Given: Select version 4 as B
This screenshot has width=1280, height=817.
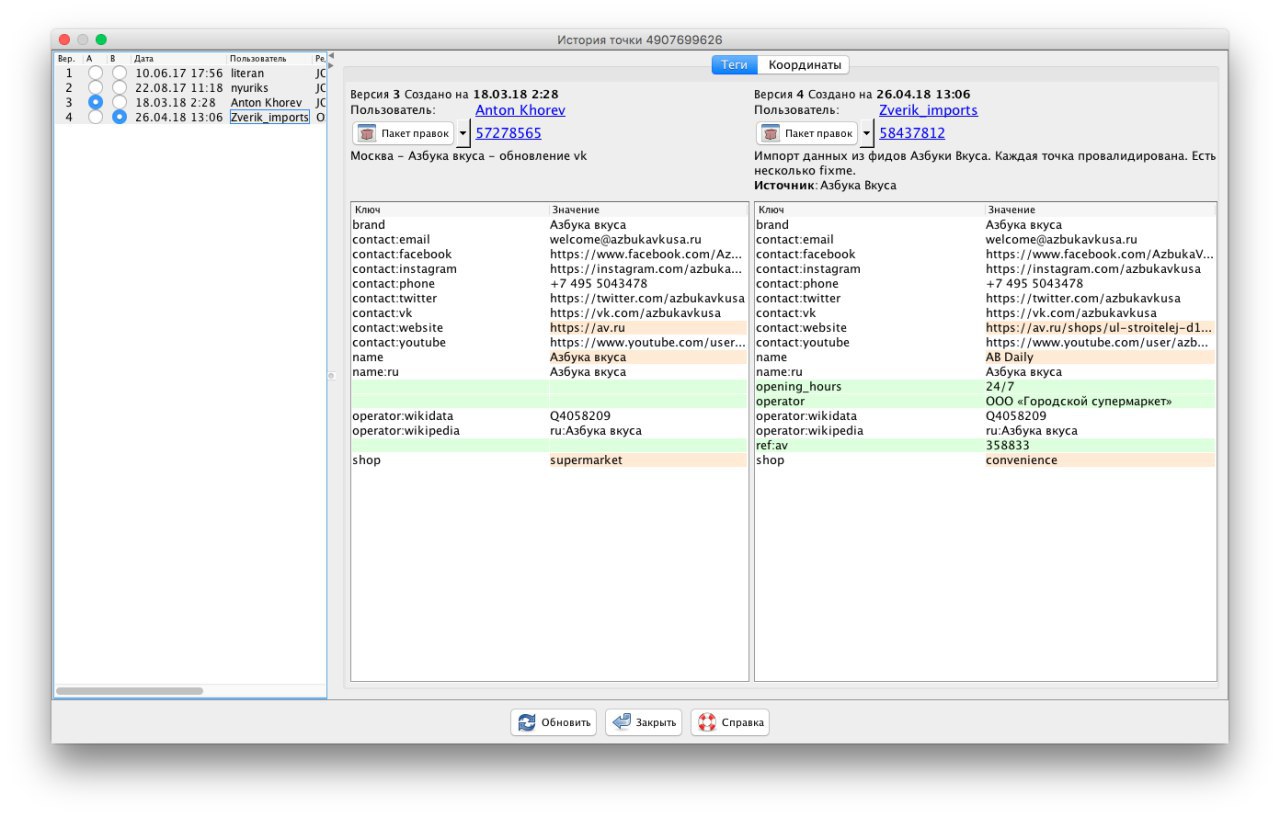Looking at the screenshot, I should (119, 117).
